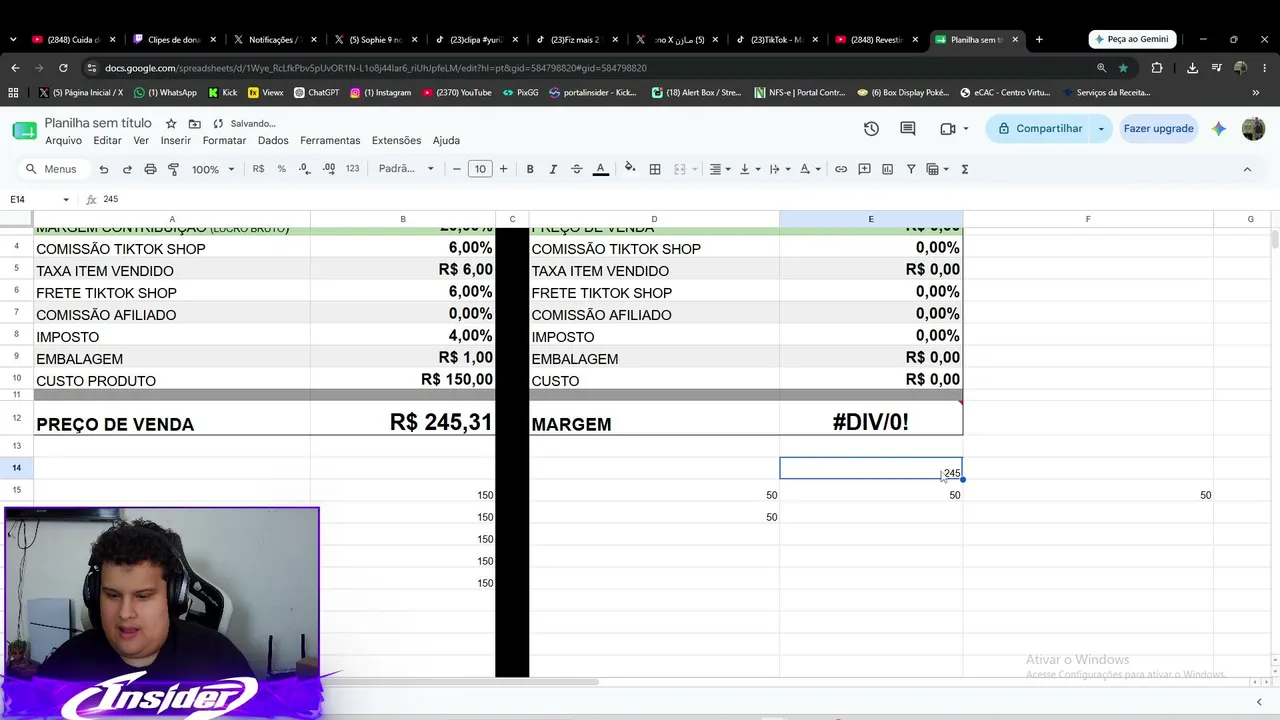Viewport: 1280px width, 720px height.
Task: Open horizontal align dropdown
Action: pos(720,169)
